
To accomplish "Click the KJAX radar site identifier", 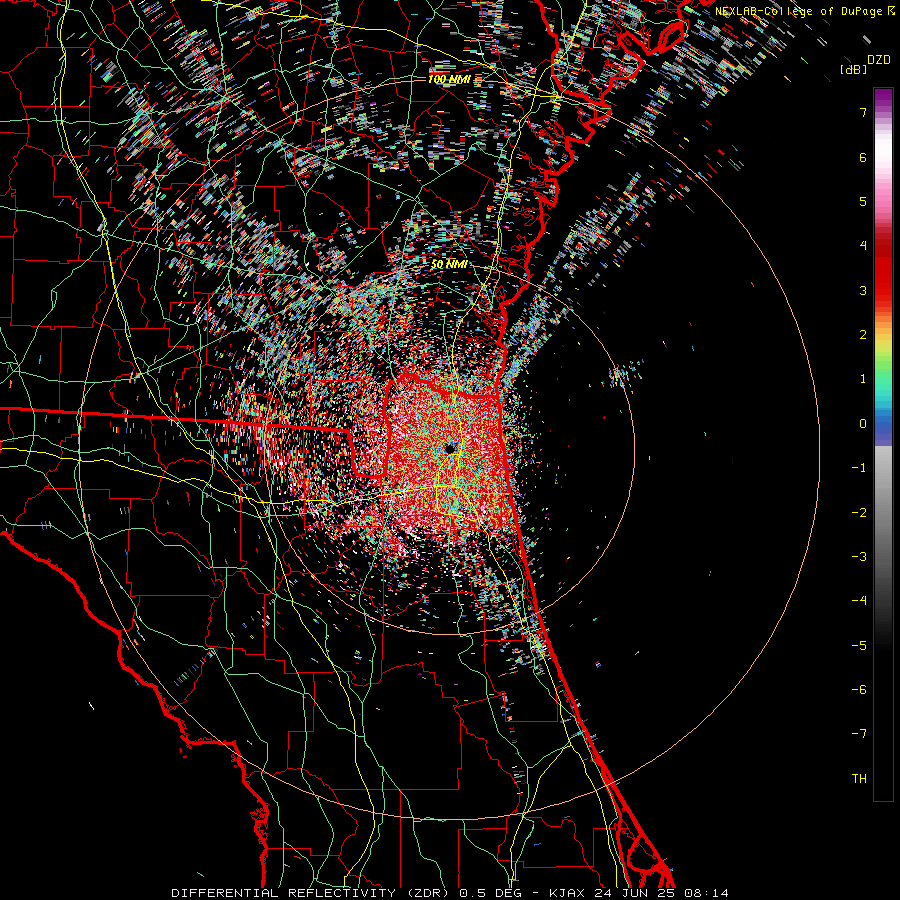I will point(567,893).
